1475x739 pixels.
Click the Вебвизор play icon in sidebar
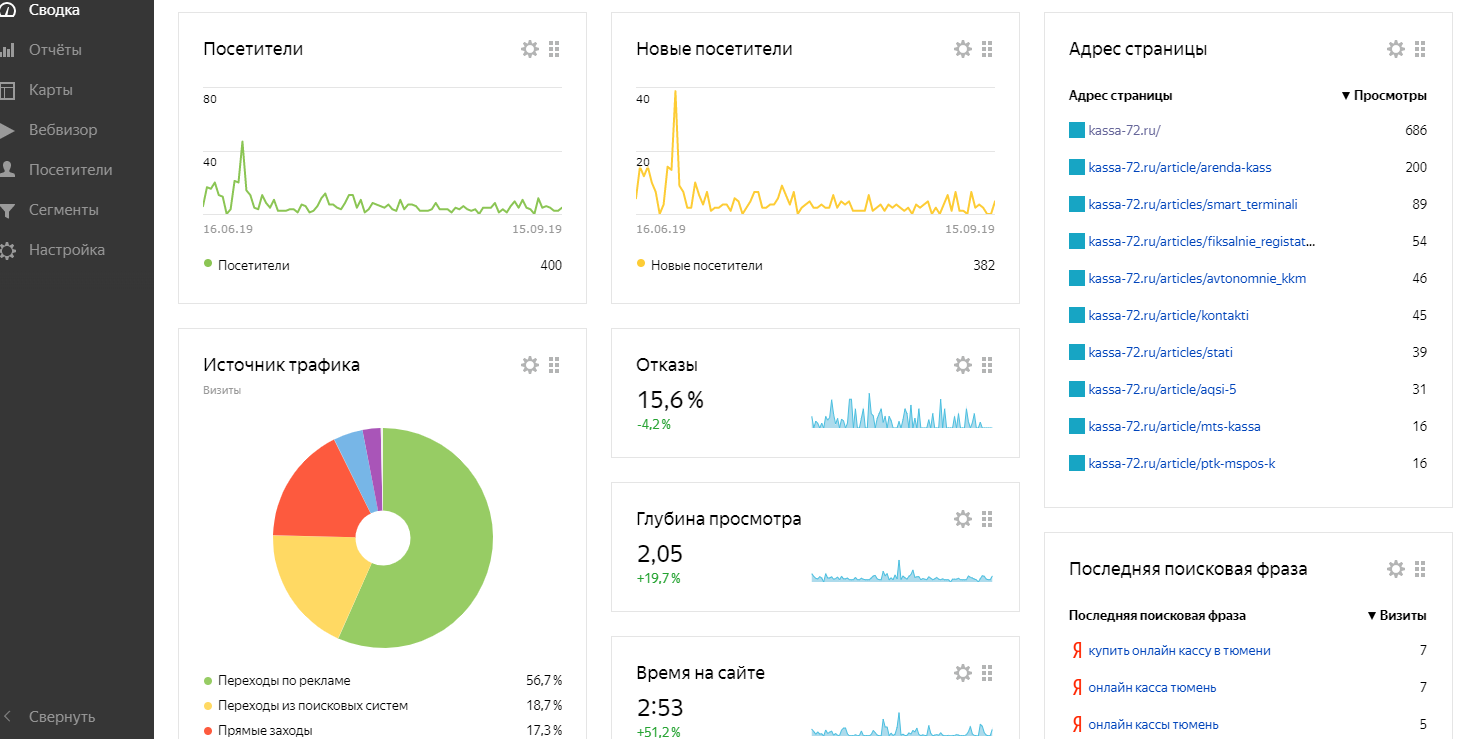point(7,130)
